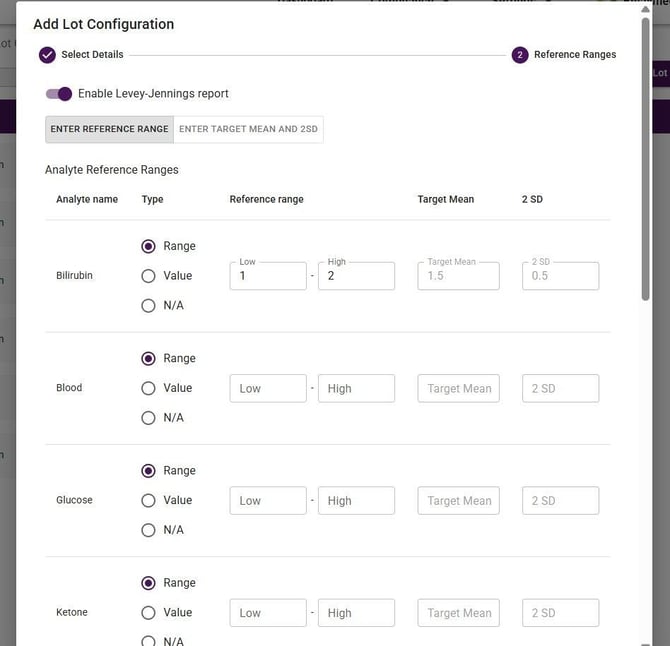Choose Value type for Glucose
Screen dimensions: 670x646
tap(149, 500)
